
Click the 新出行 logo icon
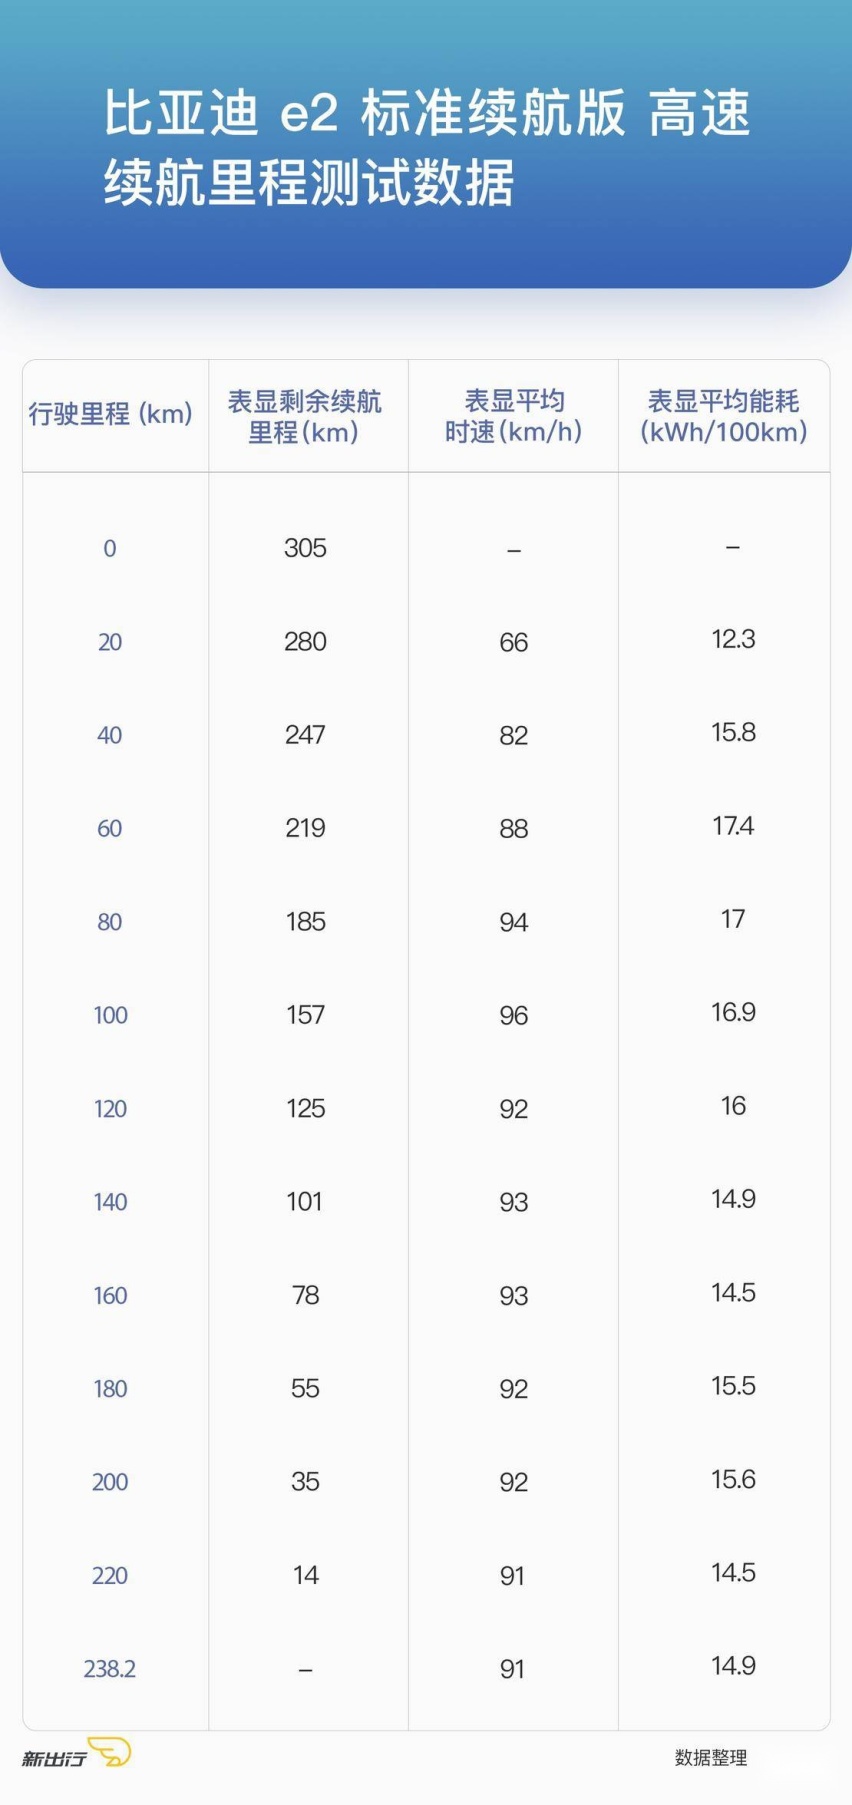tap(77, 1753)
